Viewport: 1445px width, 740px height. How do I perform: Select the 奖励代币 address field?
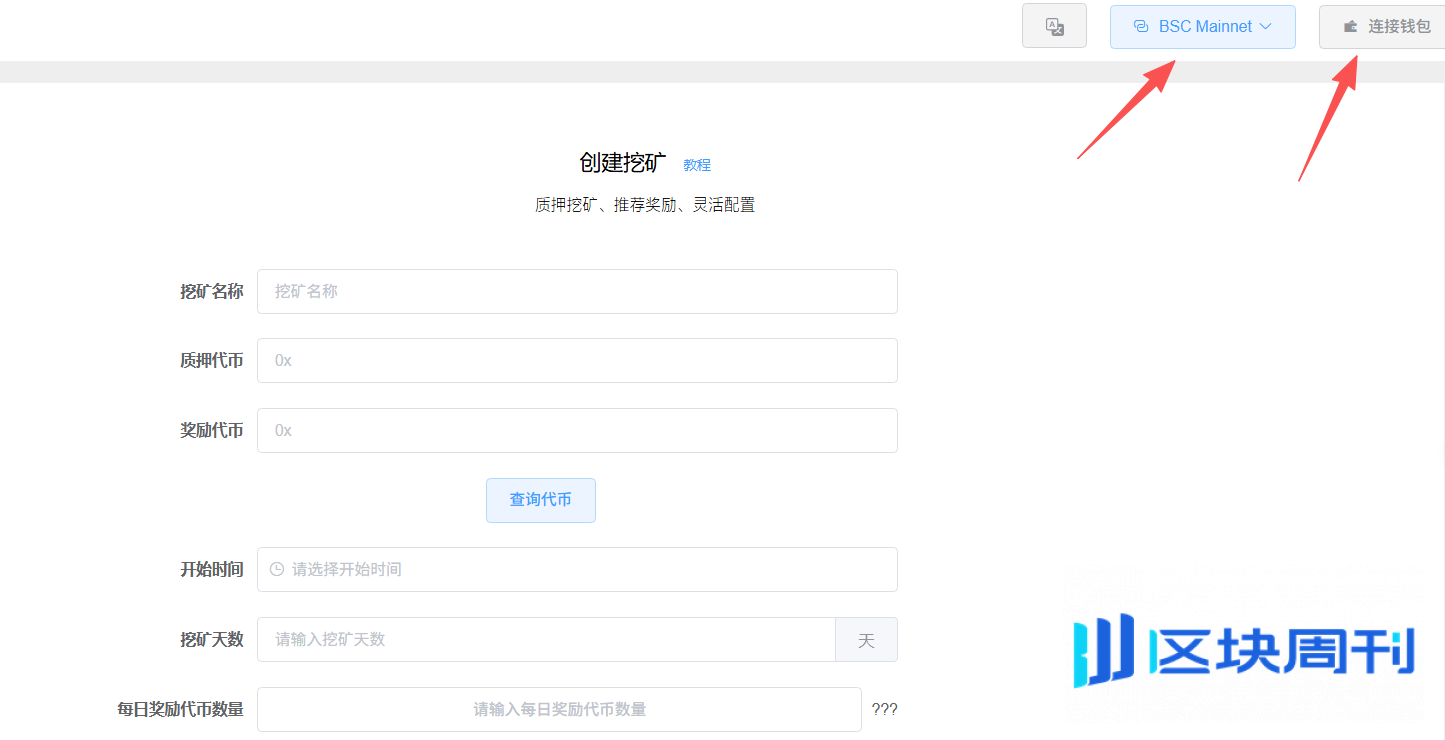tap(577, 430)
